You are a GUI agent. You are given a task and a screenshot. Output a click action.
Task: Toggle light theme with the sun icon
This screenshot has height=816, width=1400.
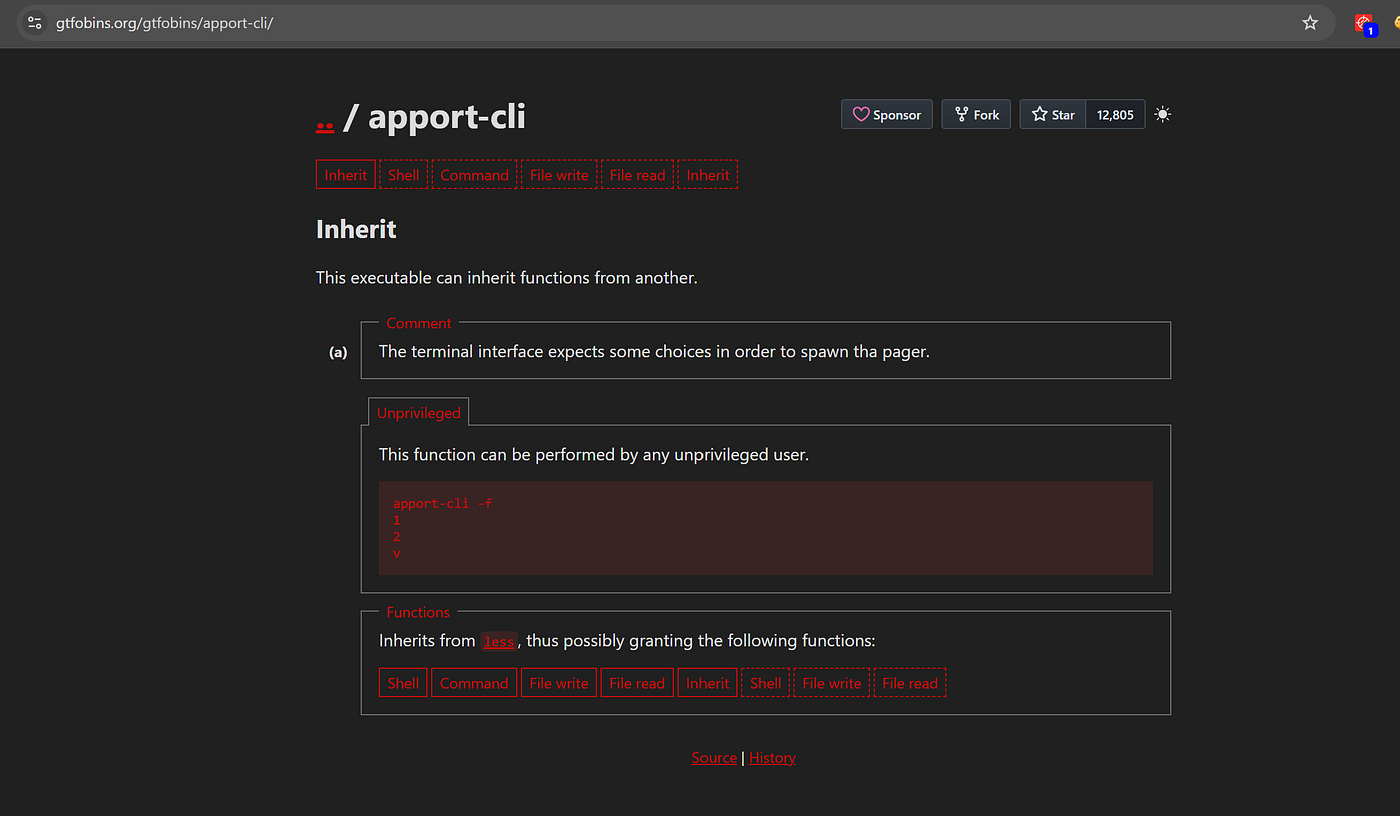click(1162, 114)
